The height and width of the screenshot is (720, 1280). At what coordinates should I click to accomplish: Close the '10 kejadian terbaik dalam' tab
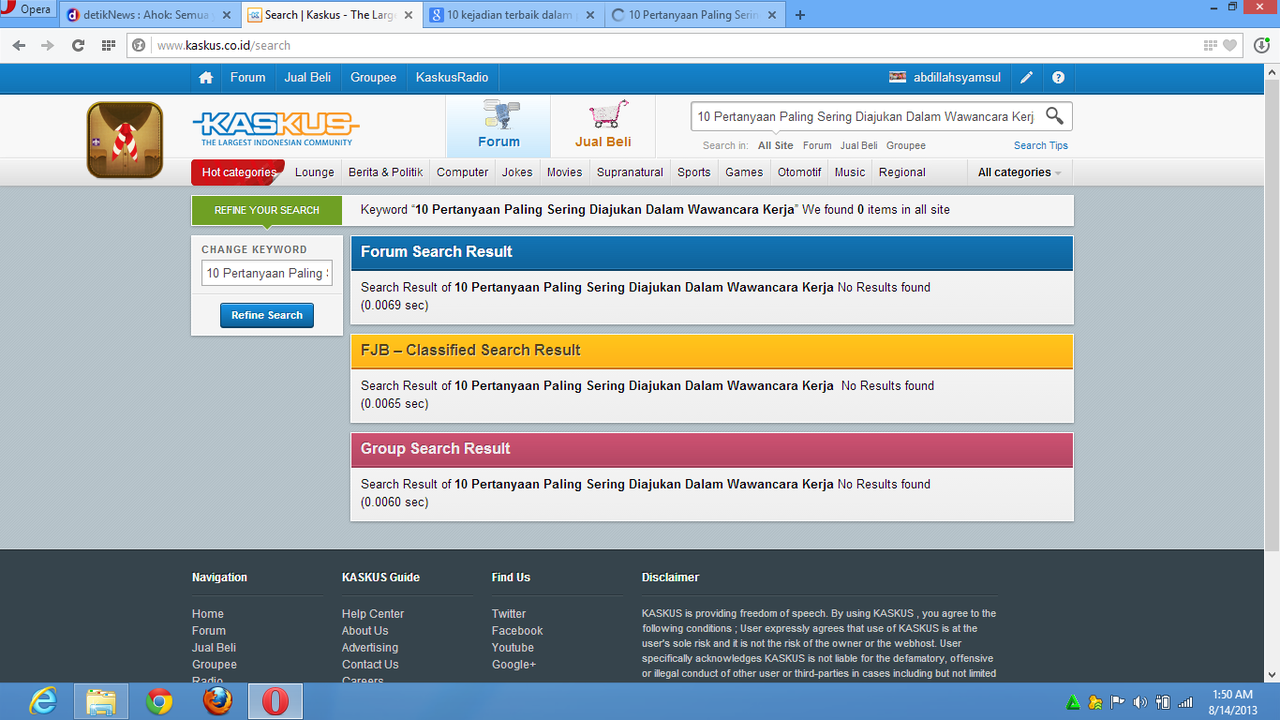coord(590,15)
